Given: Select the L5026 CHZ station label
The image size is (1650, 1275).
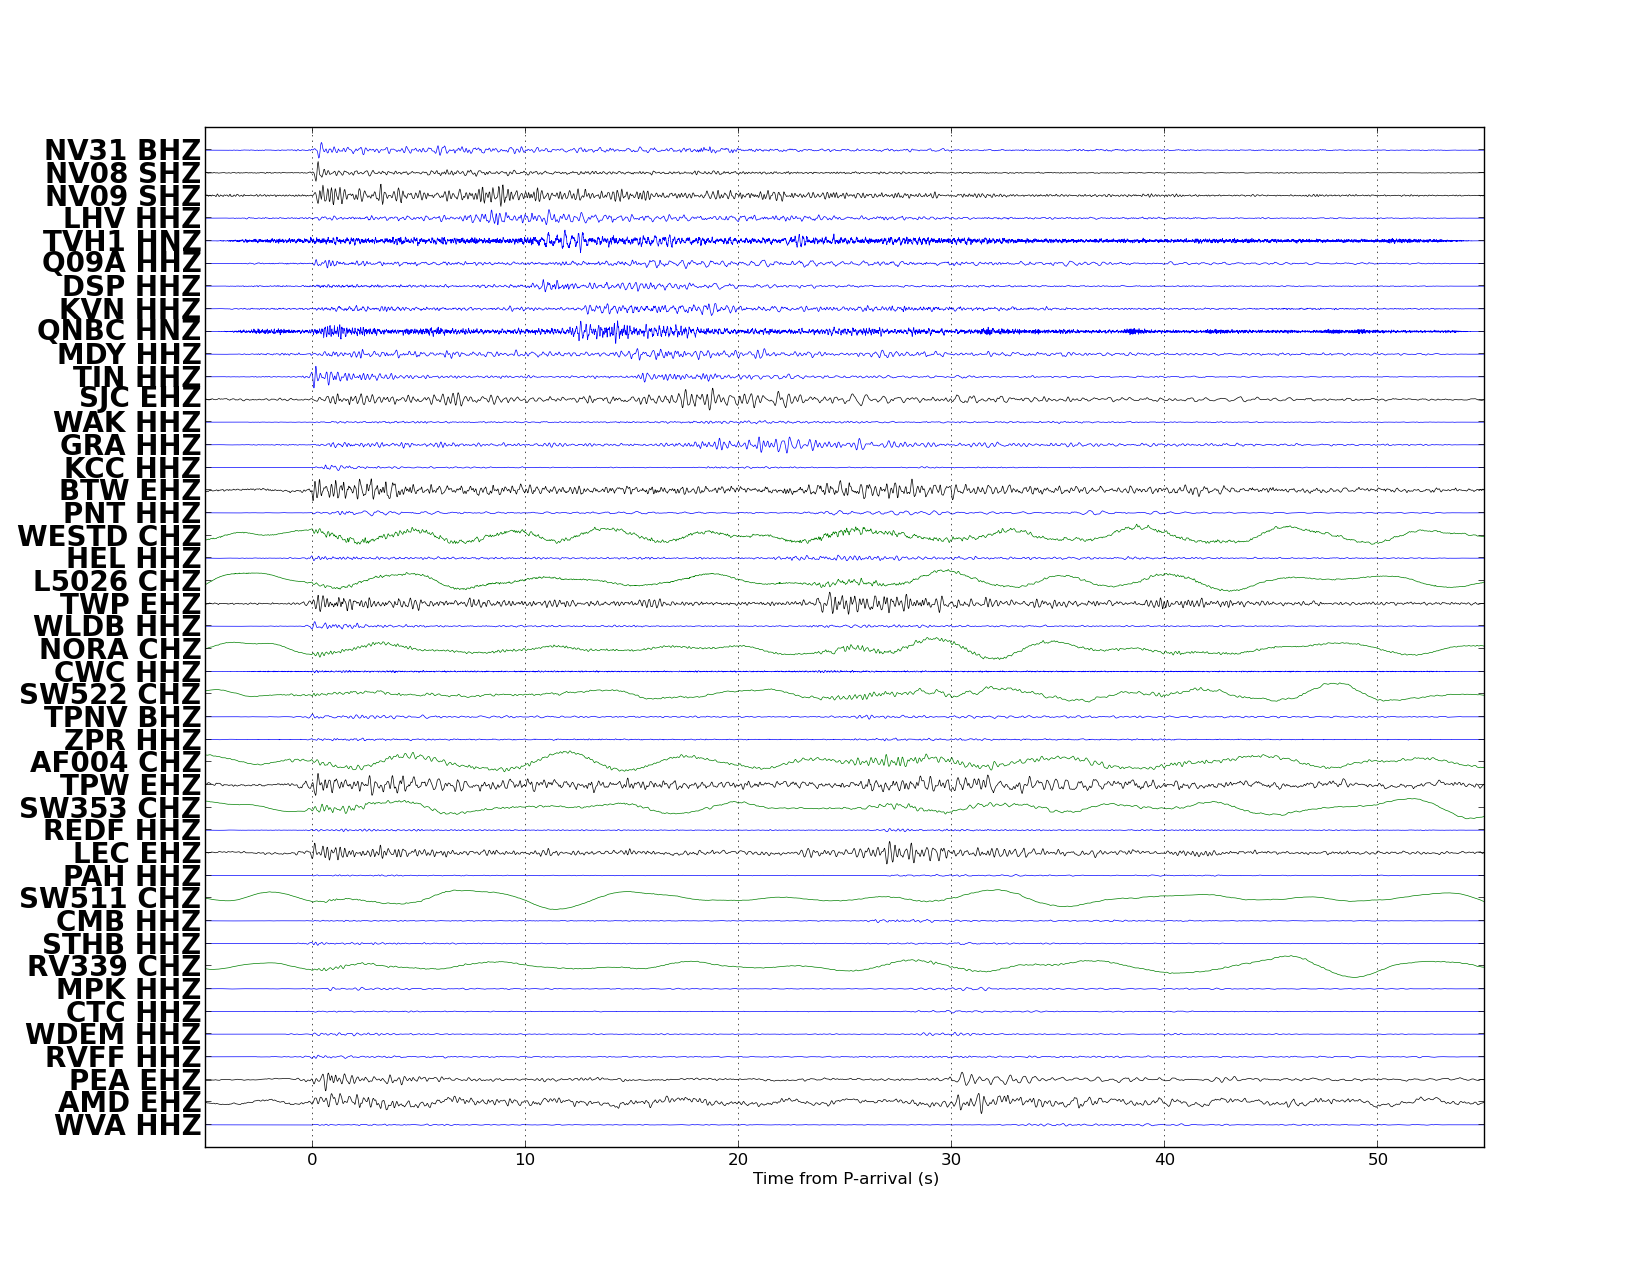Looking at the screenshot, I should [x=116, y=581].
